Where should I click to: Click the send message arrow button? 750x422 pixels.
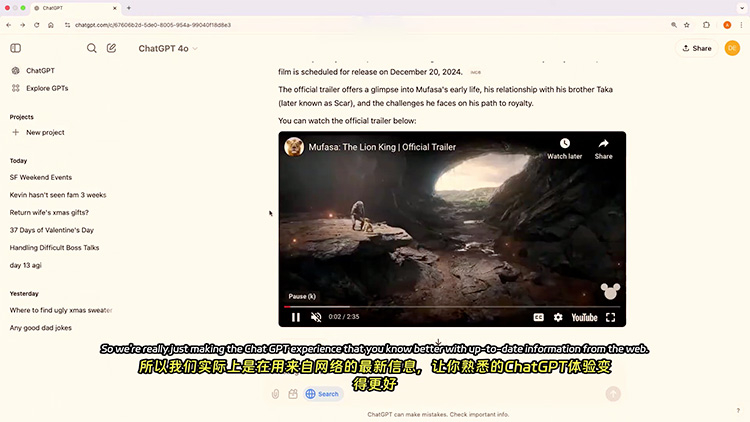[x=613, y=394]
